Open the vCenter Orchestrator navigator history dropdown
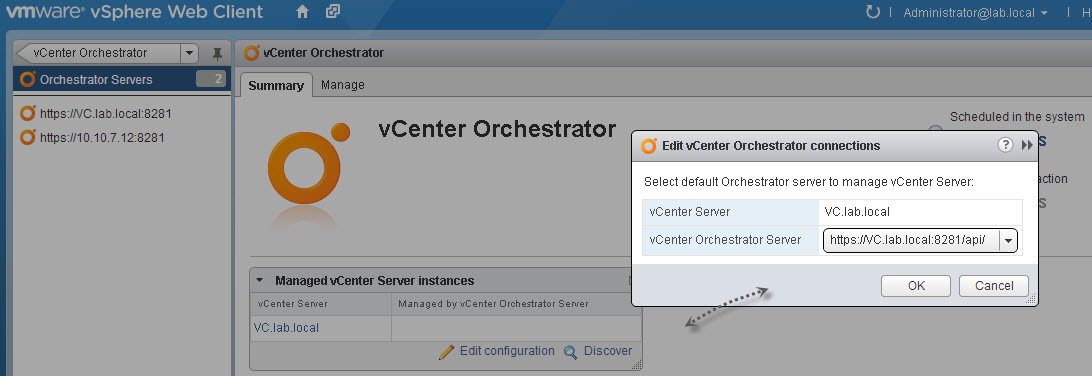 tap(189, 53)
